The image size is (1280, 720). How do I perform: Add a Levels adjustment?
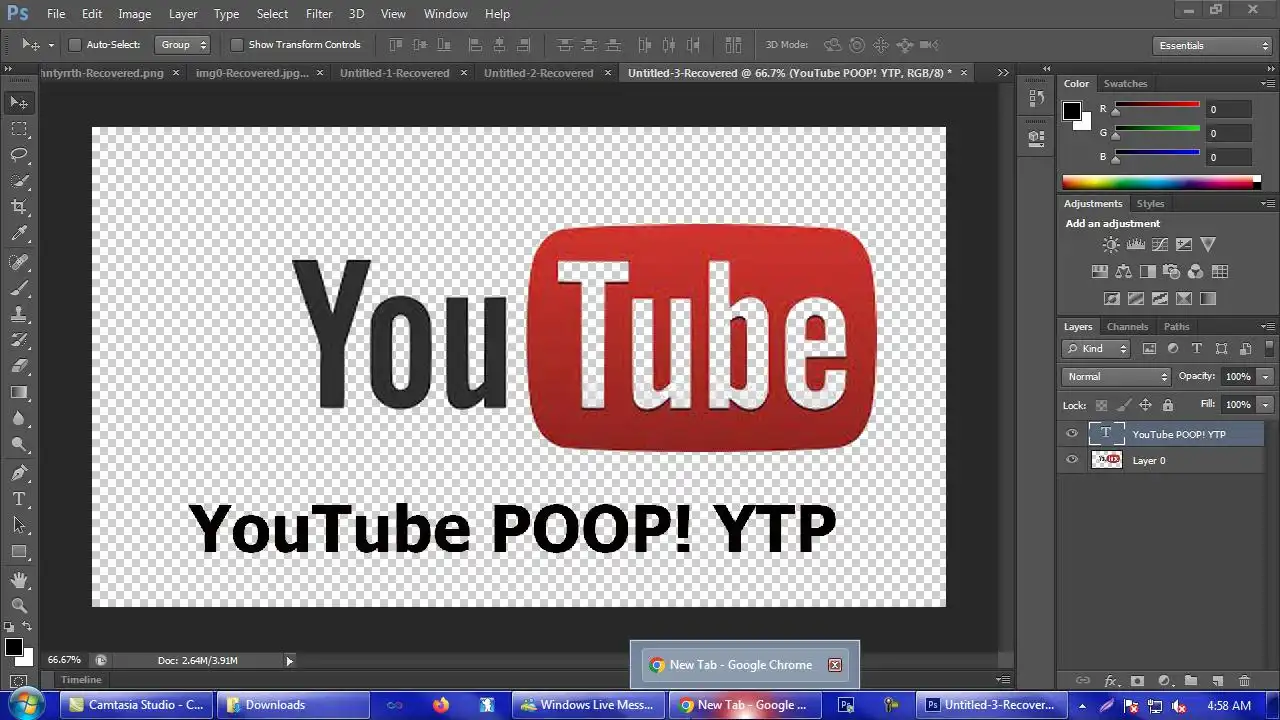pyautogui.click(x=1135, y=244)
